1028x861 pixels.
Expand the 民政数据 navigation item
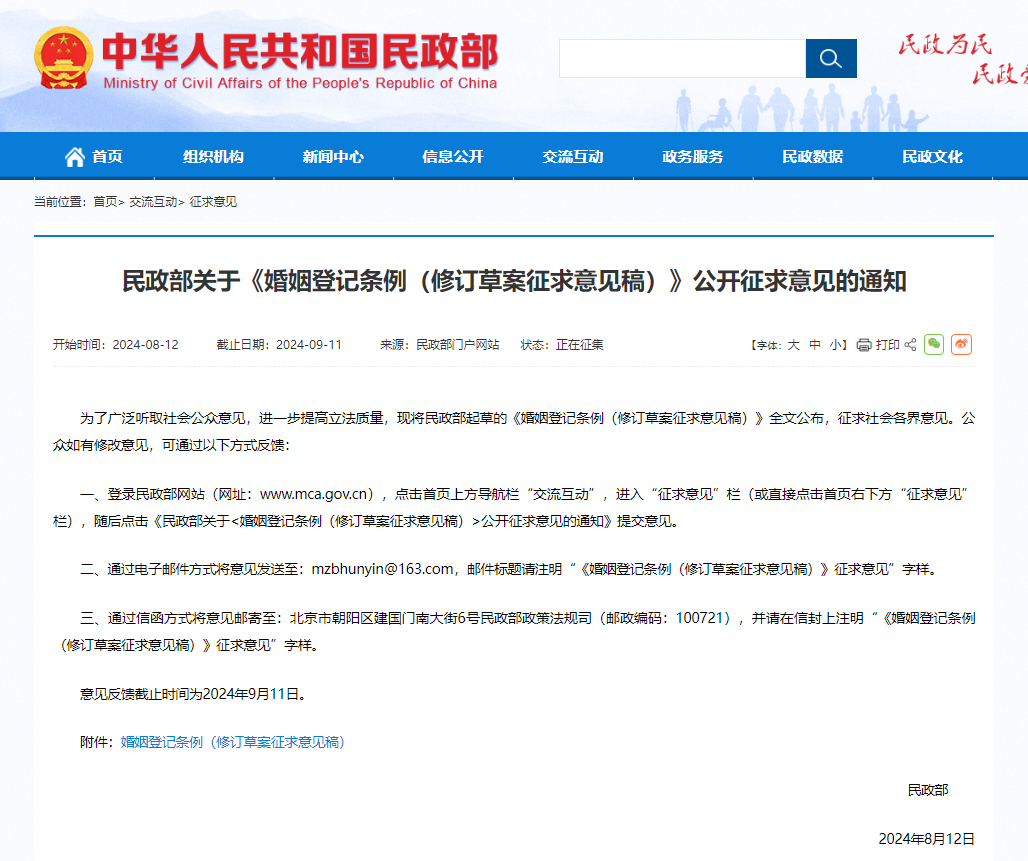click(x=812, y=157)
